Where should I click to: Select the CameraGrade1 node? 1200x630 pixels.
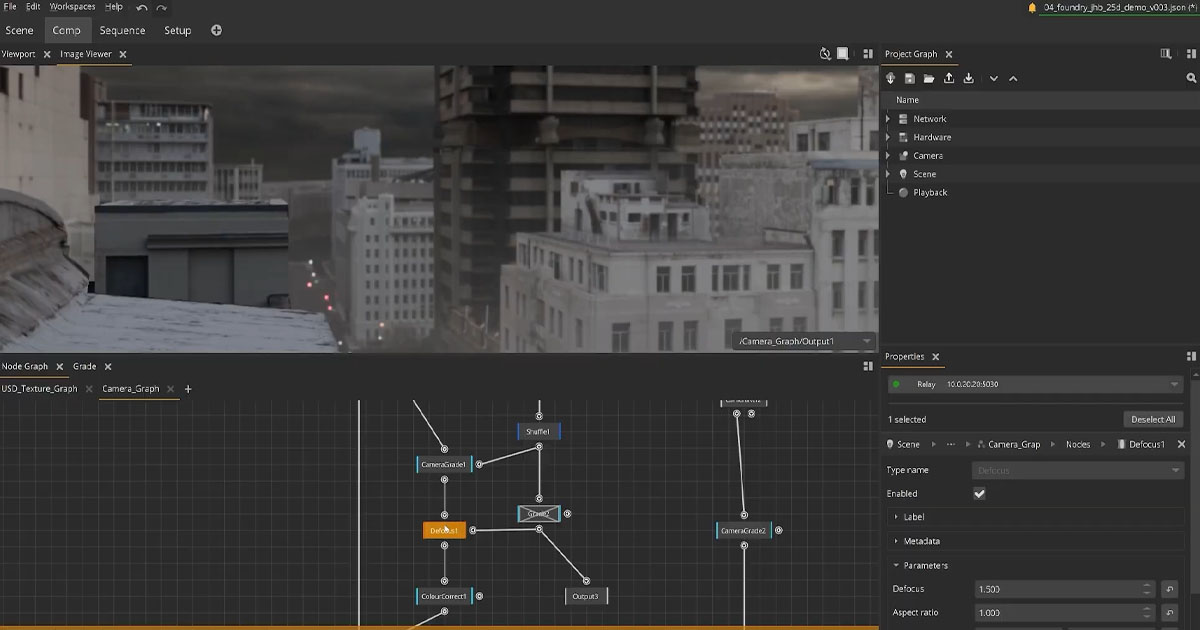(x=444, y=464)
